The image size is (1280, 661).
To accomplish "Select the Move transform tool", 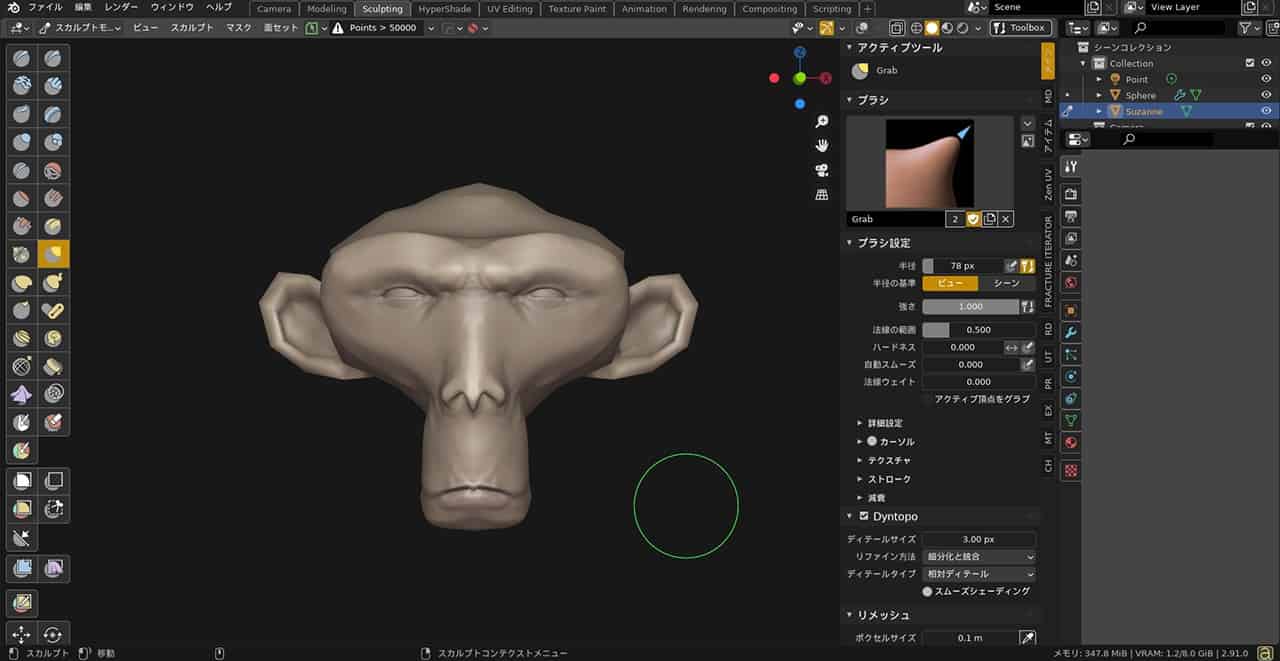I will [x=22, y=634].
